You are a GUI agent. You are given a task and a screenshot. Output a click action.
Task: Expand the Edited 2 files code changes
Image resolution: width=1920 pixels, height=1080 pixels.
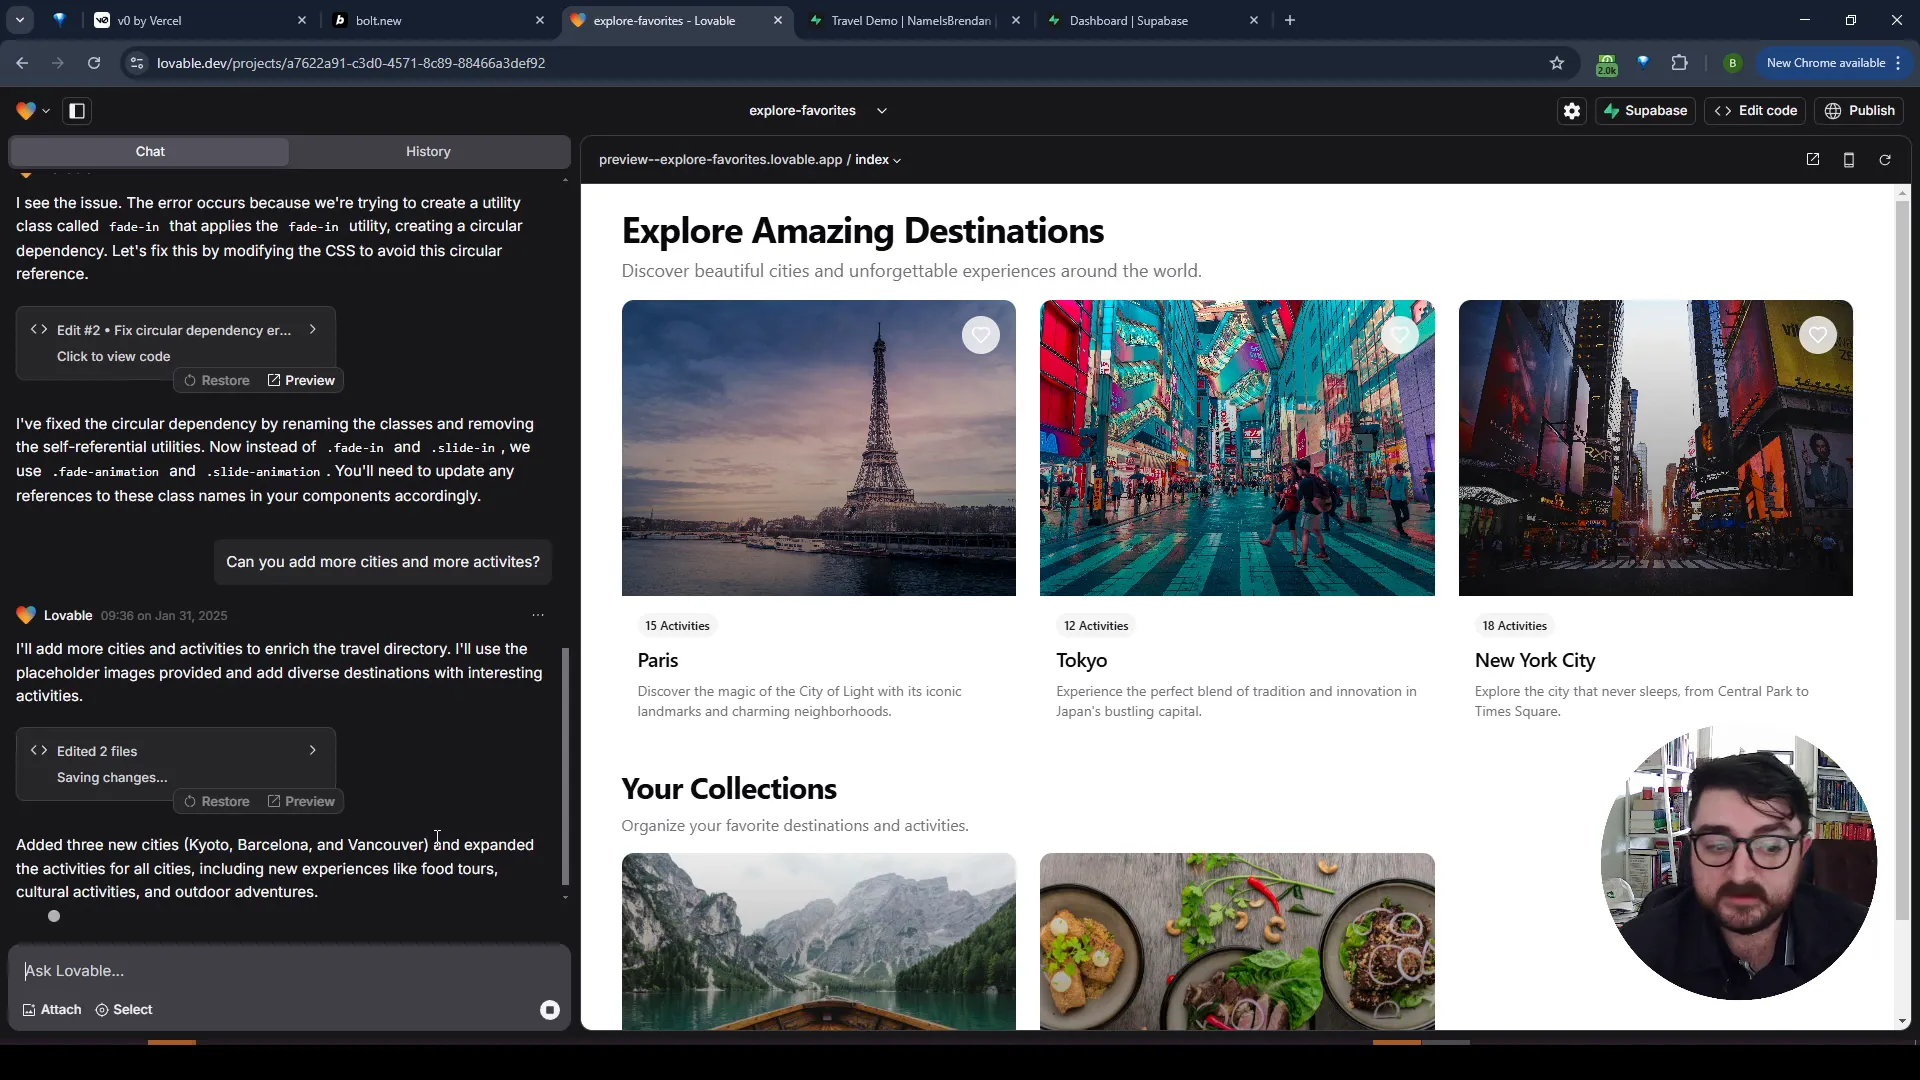pos(313,750)
